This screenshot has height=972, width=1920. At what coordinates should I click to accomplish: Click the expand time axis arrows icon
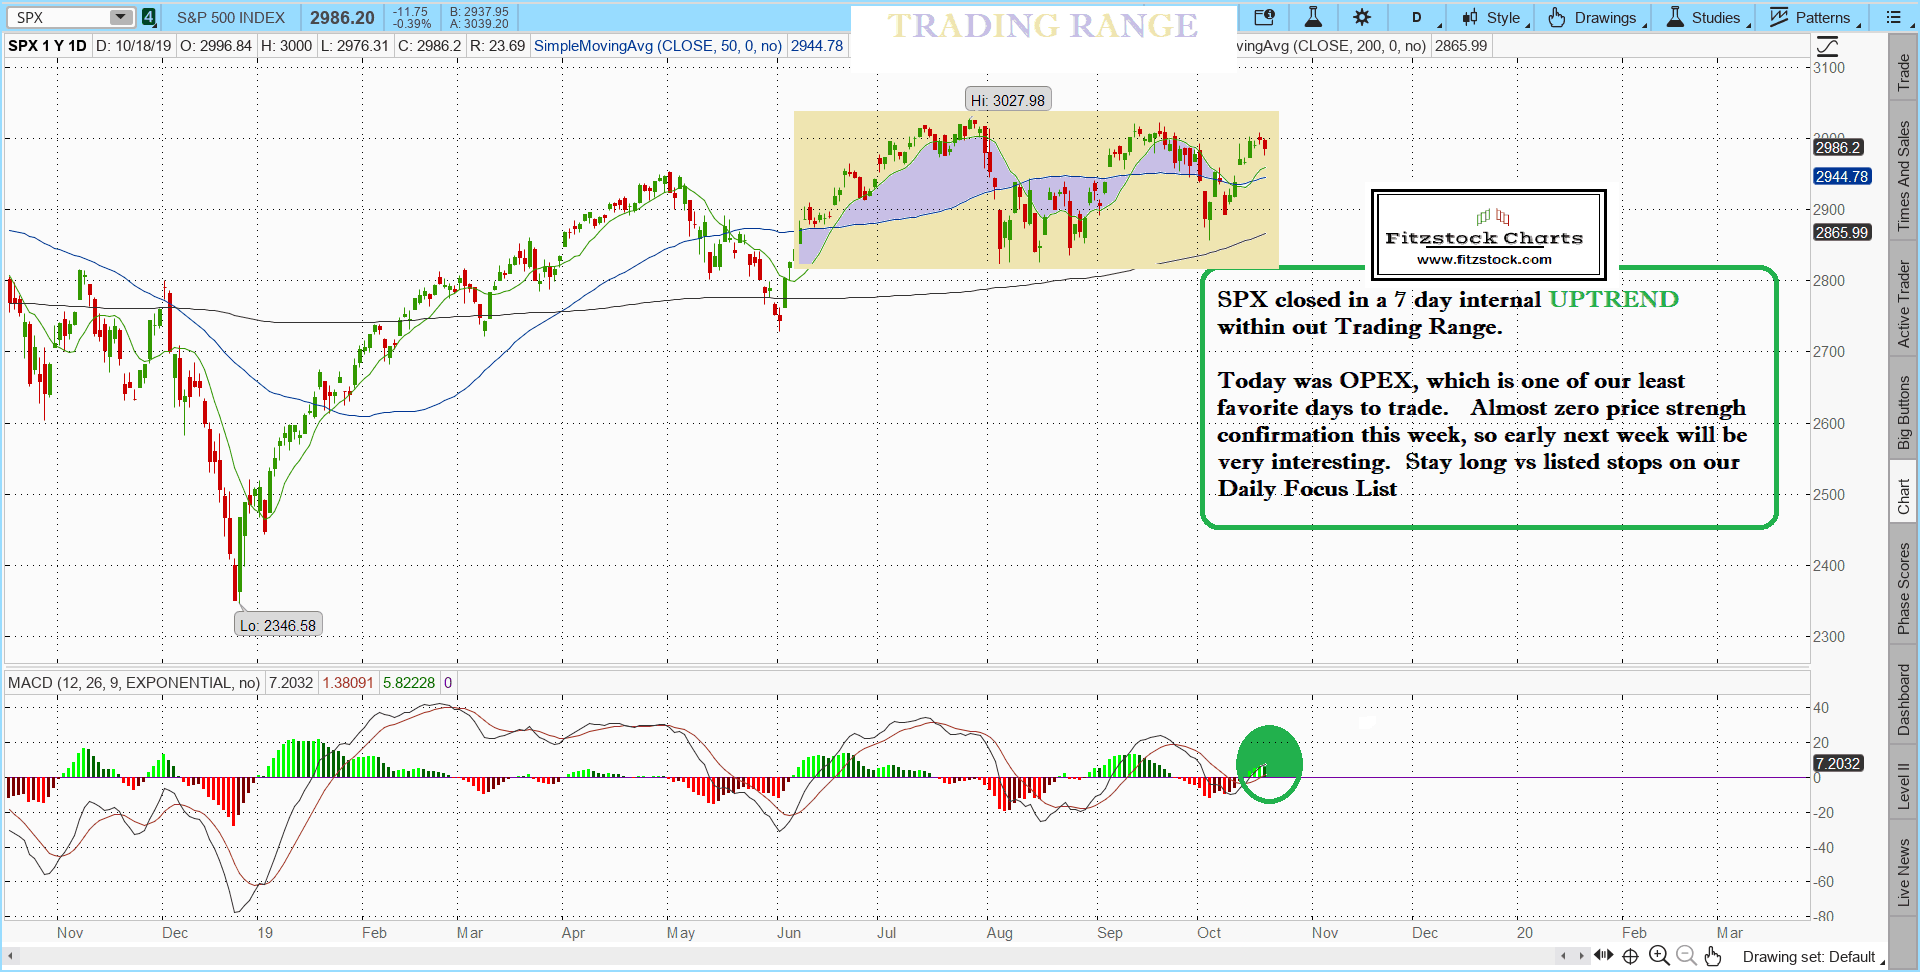[x=1603, y=956]
